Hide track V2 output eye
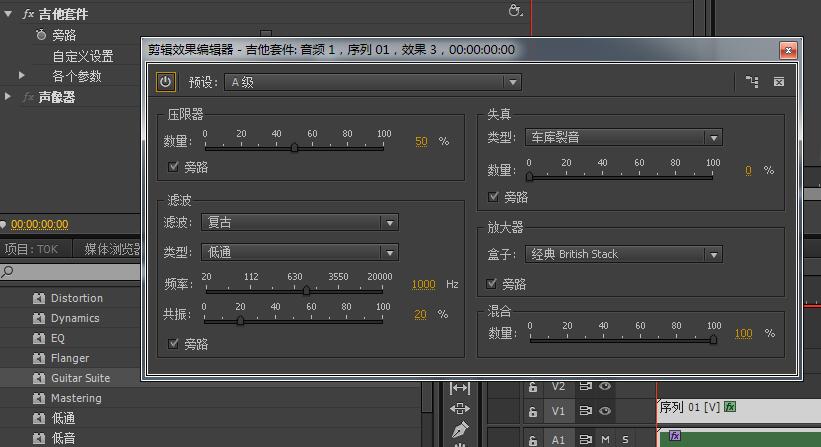Image resolution: width=821 pixels, height=447 pixels. tap(605, 386)
